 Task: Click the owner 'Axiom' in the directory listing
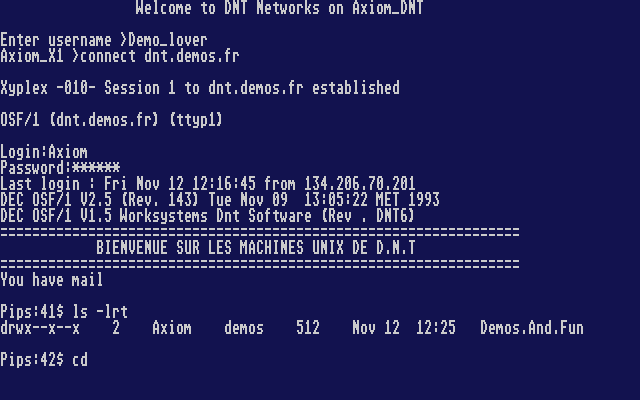coord(172,328)
